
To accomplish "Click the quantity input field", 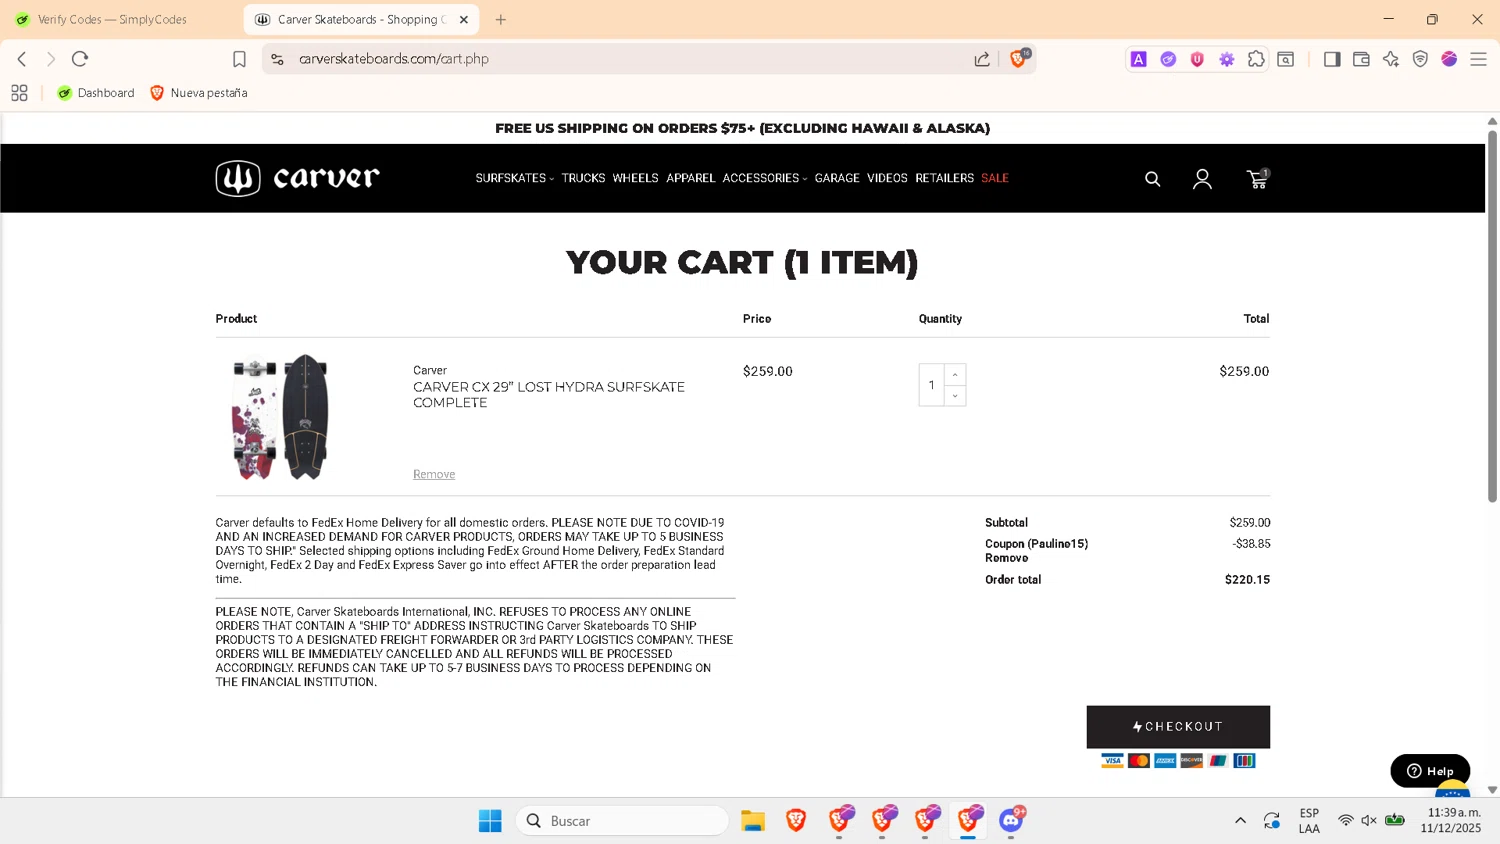I will [932, 385].
